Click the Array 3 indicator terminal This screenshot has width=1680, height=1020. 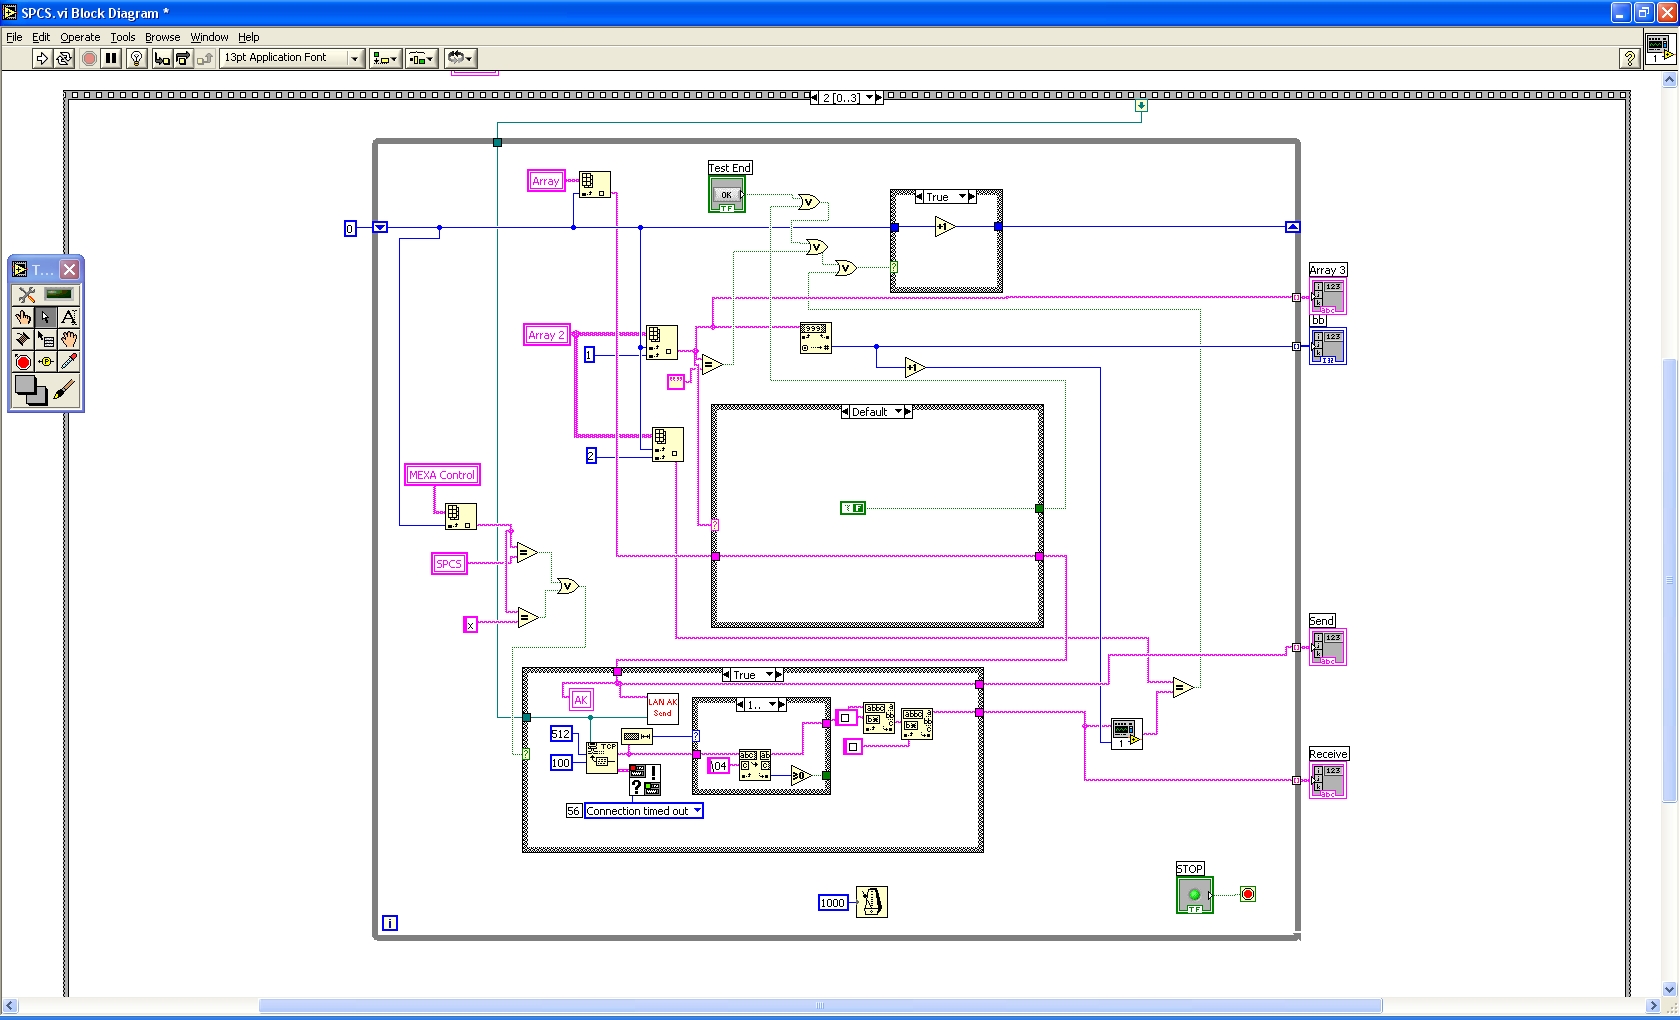[1328, 297]
